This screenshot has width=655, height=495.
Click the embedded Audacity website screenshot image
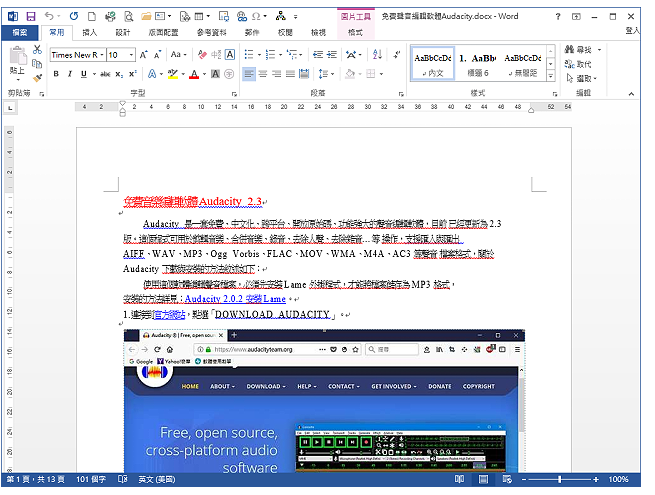pos(325,401)
